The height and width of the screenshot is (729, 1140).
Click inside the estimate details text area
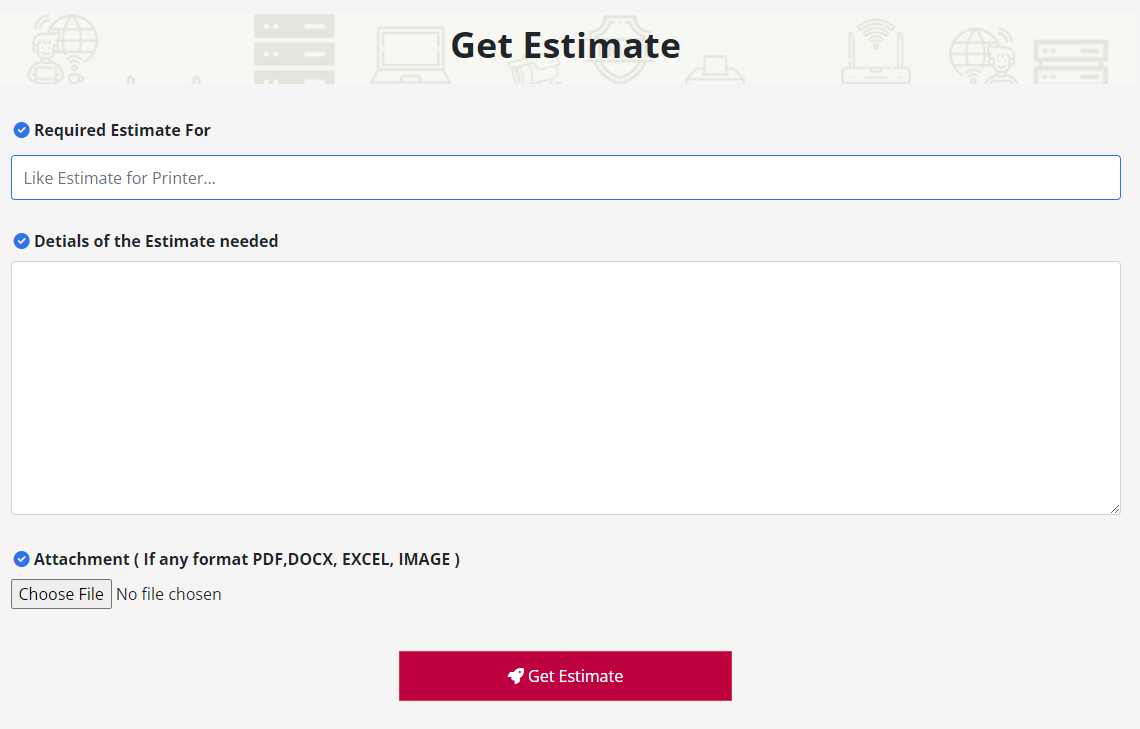tap(565, 388)
